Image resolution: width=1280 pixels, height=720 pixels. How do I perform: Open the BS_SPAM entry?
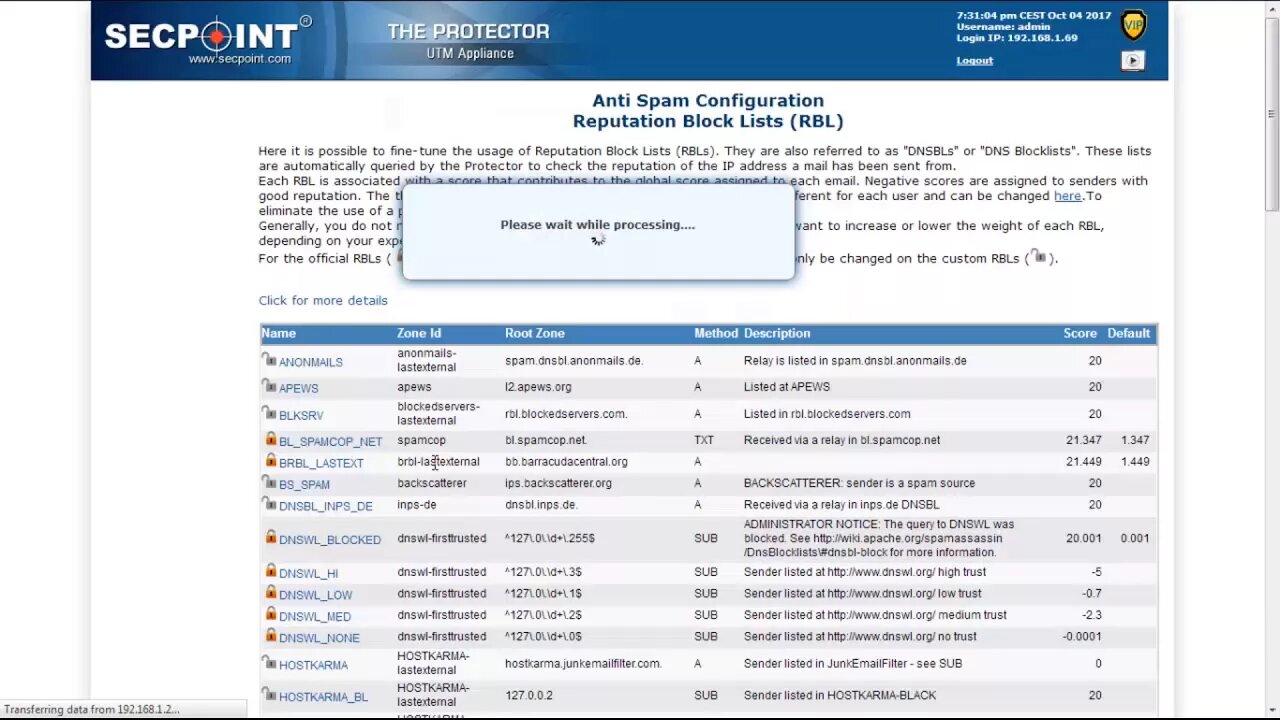[304, 485]
